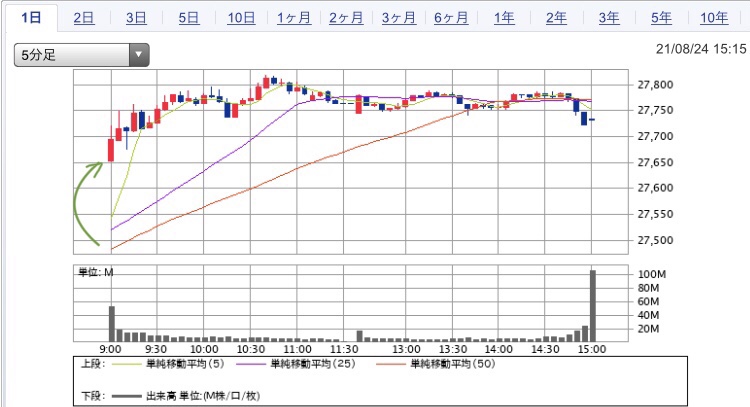Viewport: 750px width, 407px height.
Task: Click the 60M volume axis label
Action: [649, 302]
